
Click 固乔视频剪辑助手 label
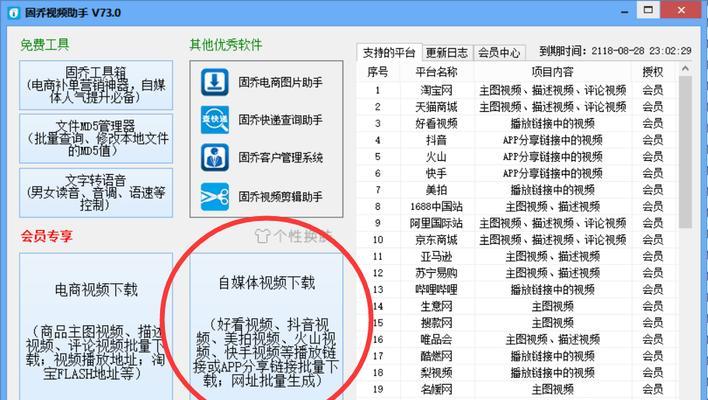coord(280,196)
